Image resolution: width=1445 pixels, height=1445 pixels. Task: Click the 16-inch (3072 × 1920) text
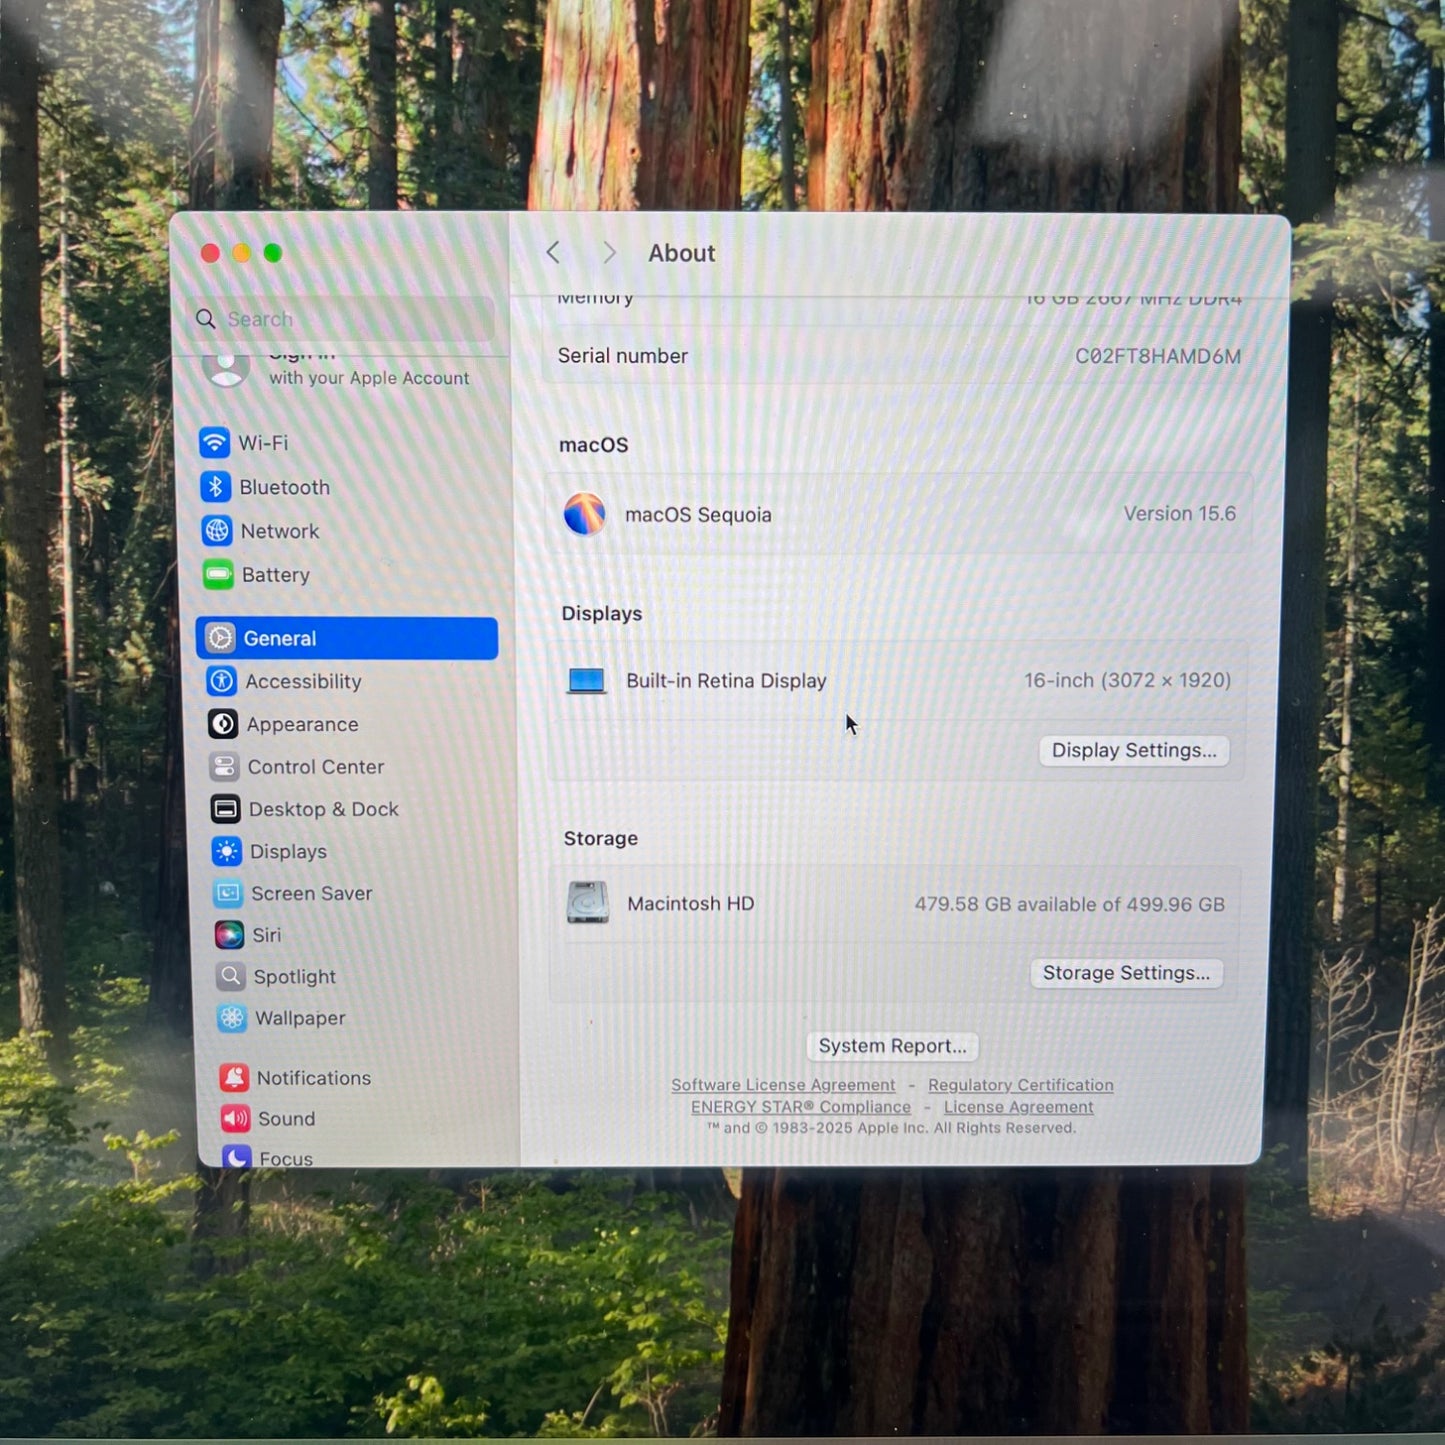click(x=1127, y=681)
